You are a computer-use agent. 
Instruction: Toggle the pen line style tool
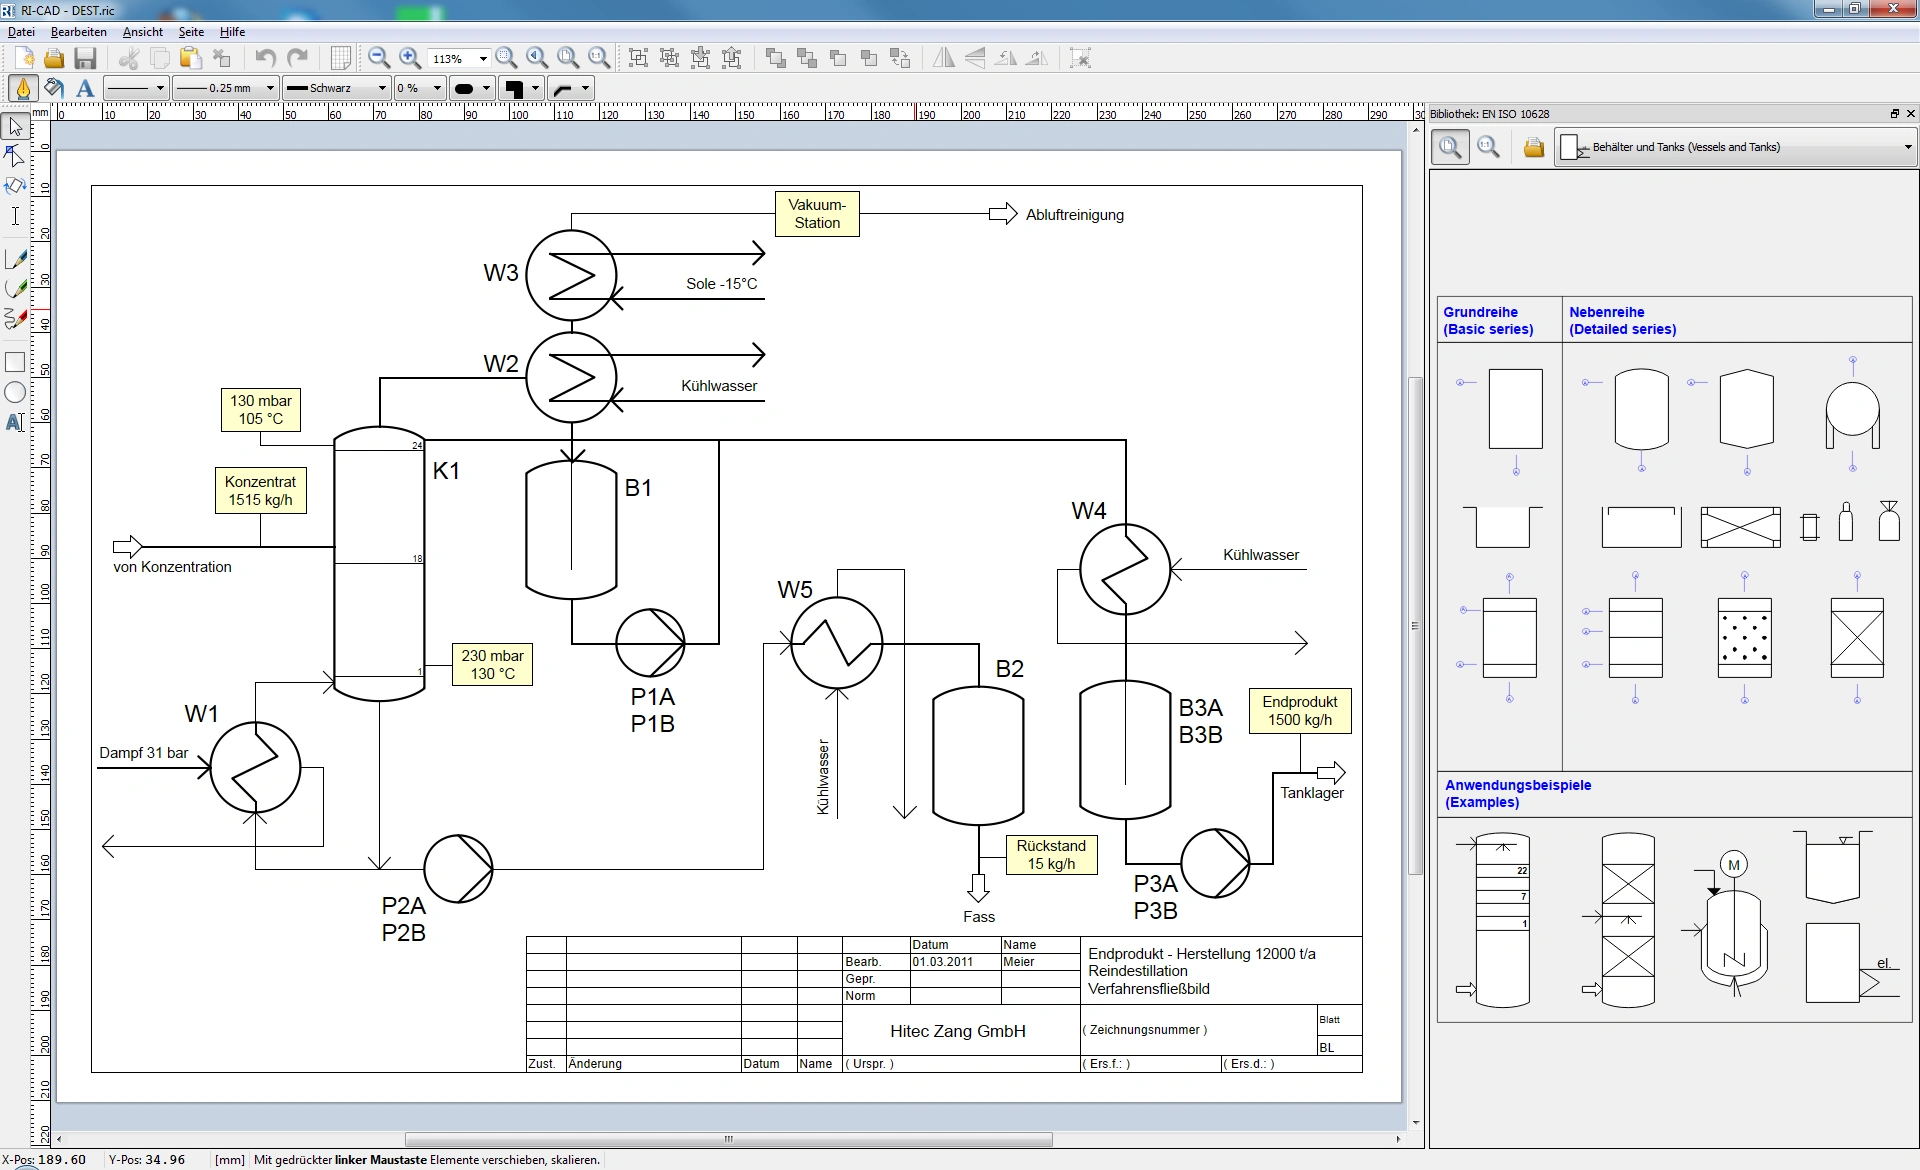[23, 89]
